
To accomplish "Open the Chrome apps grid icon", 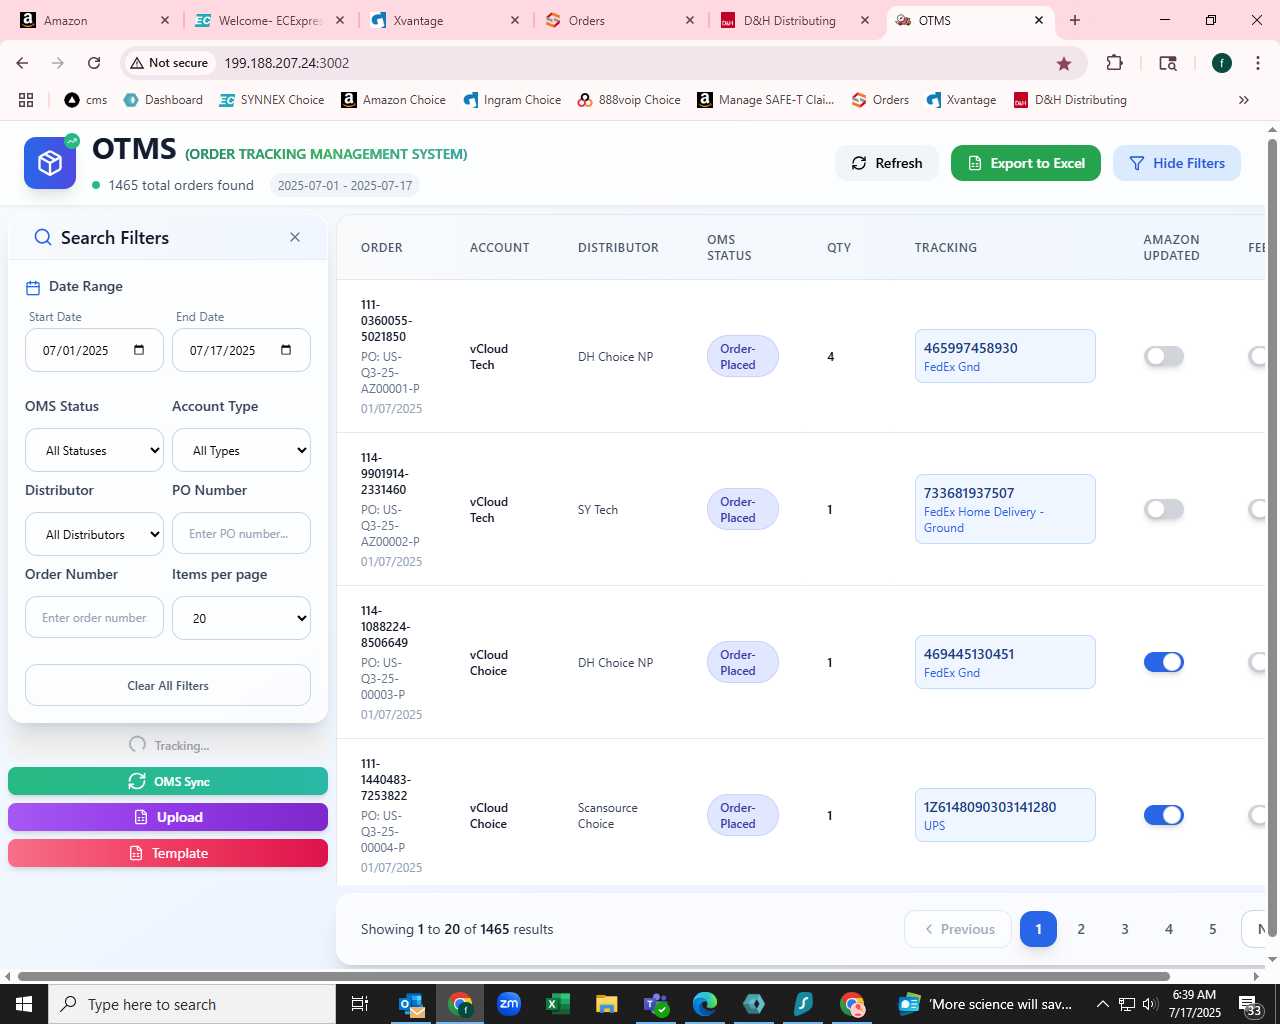I will [x=26, y=100].
